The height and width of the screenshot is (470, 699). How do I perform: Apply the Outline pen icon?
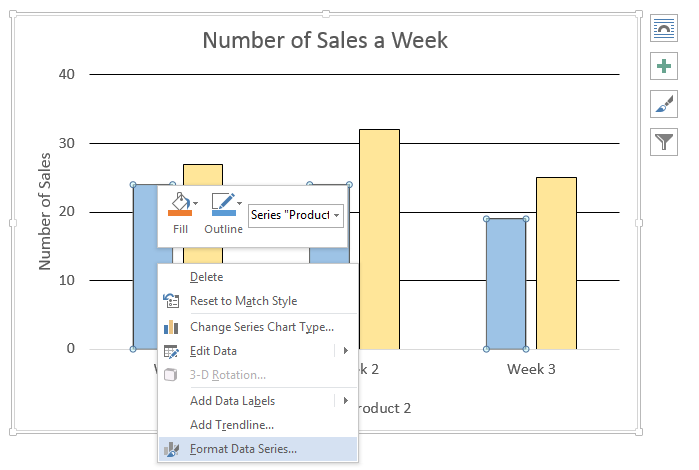[x=223, y=205]
